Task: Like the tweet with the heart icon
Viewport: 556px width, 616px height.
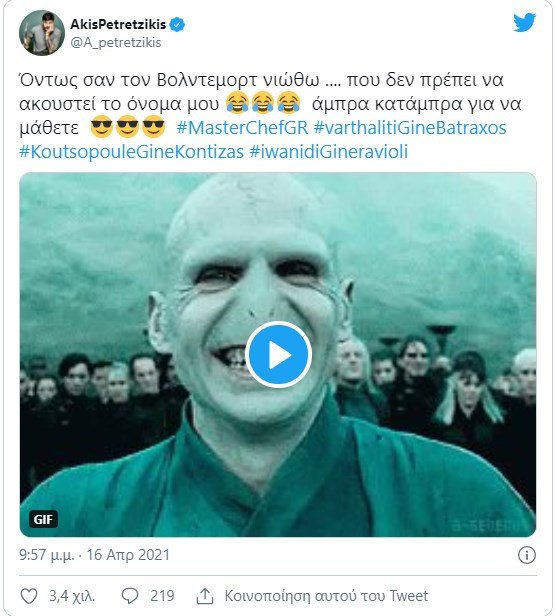Action: (29, 596)
